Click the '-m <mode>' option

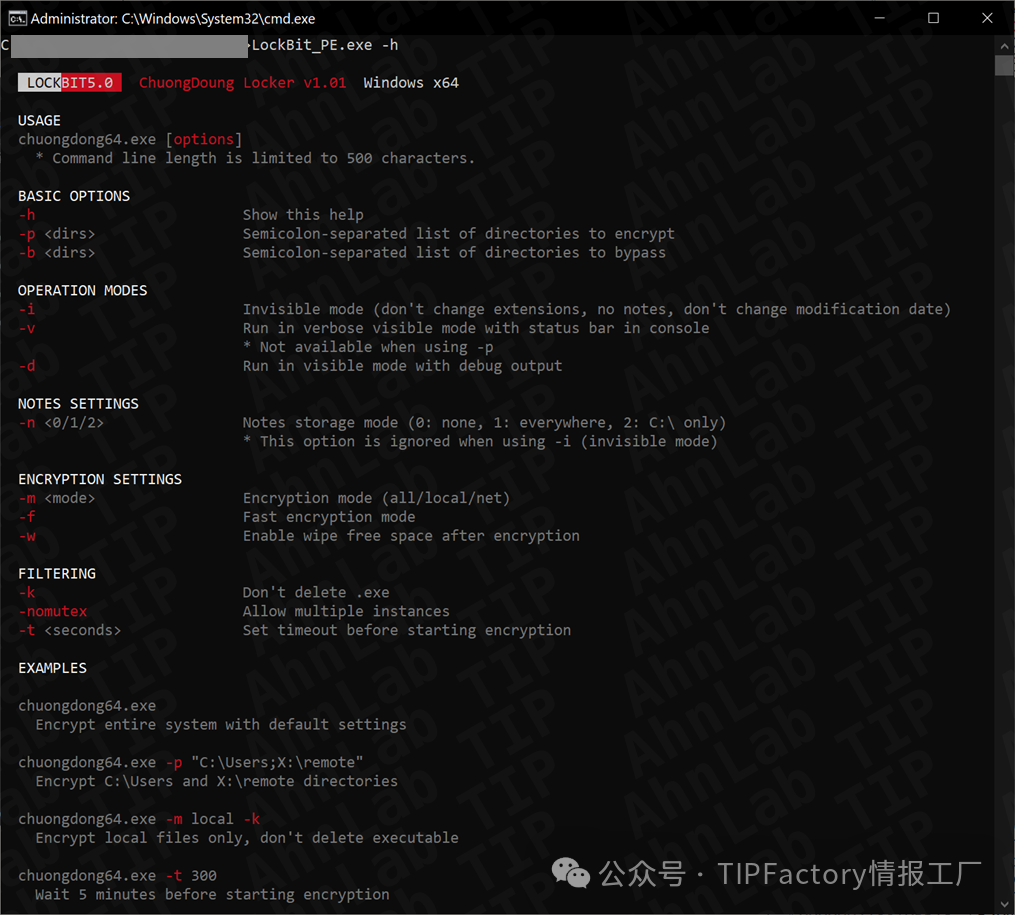(57, 498)
